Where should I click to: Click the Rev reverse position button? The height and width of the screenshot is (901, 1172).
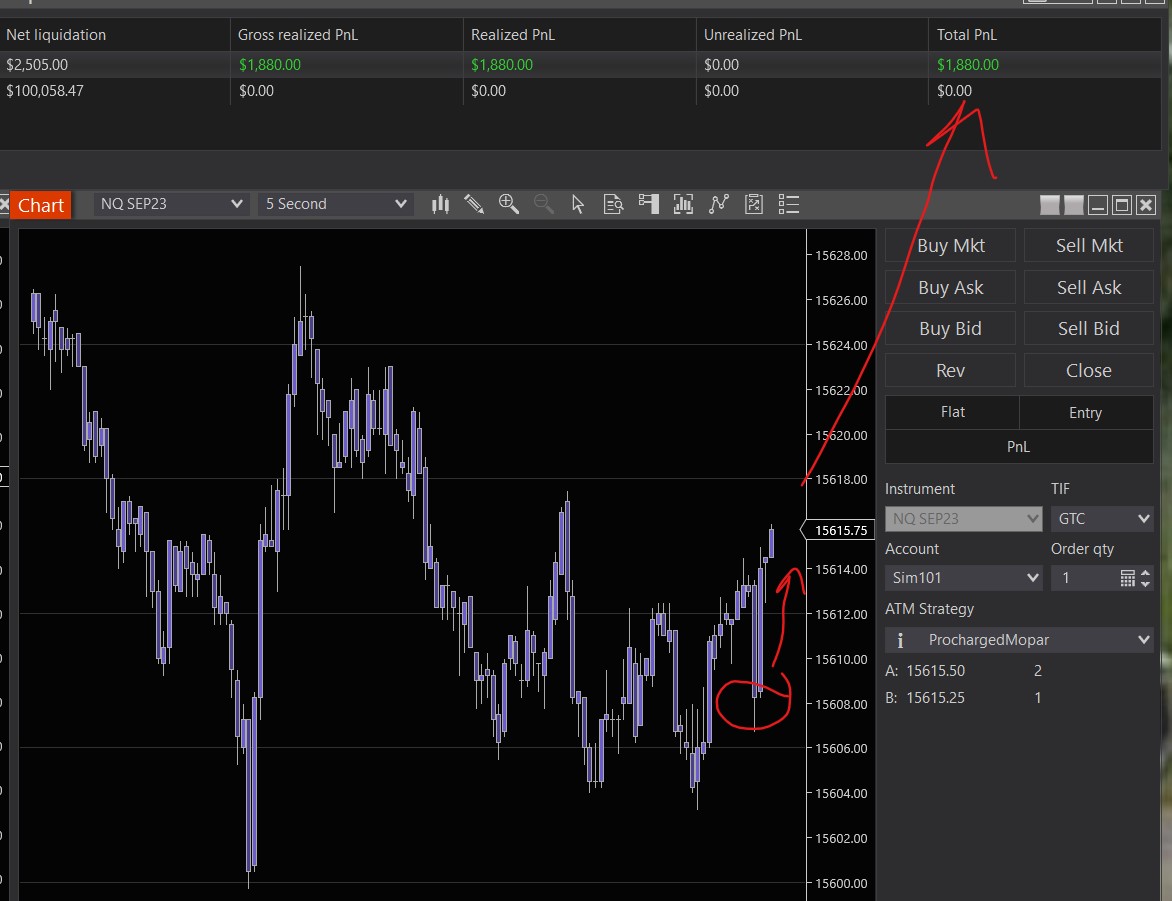tap(950, 370)
